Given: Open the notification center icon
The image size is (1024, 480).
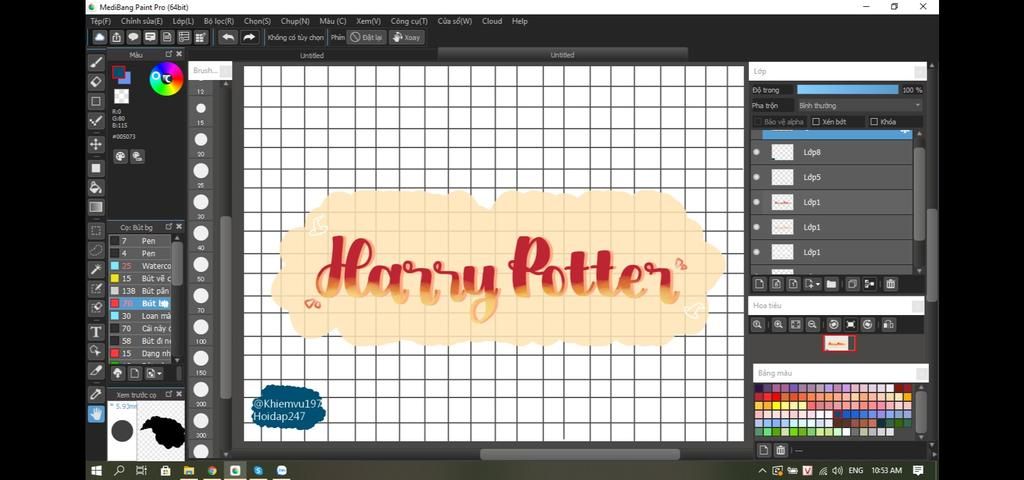Looking at the screenshot, I should [918, 470].
